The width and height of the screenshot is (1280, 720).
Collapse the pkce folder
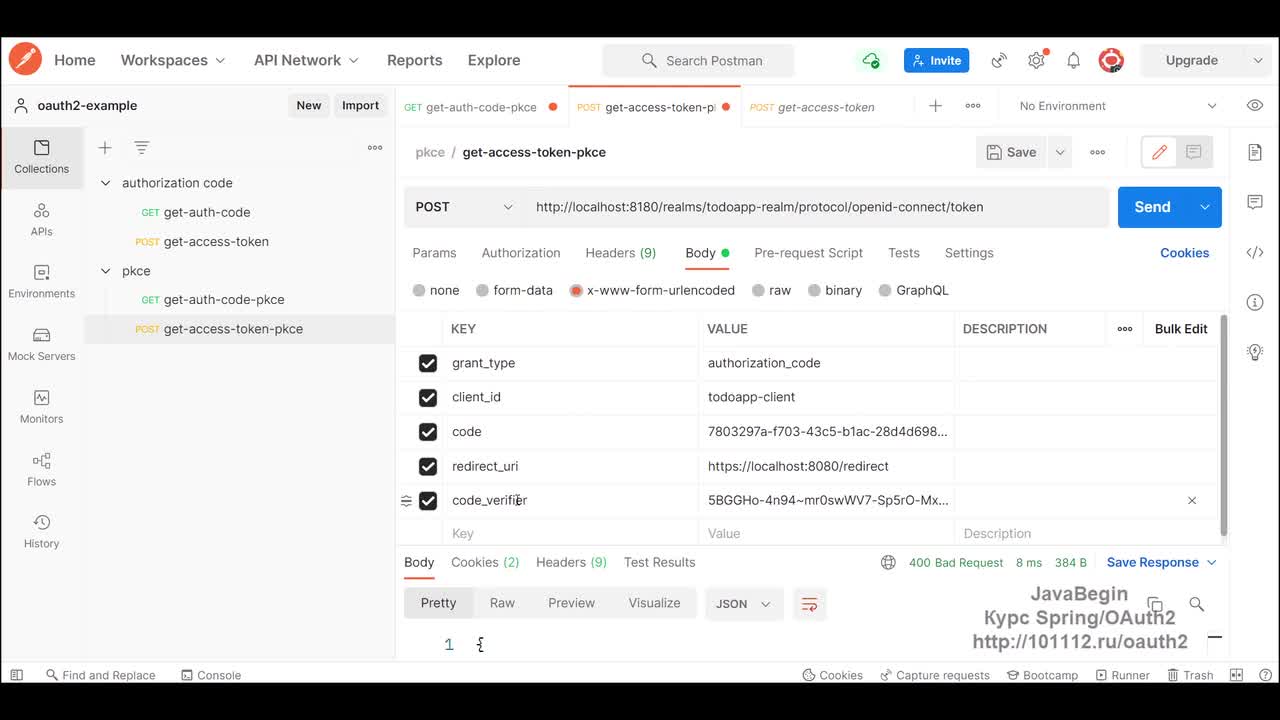click(105, 271)
